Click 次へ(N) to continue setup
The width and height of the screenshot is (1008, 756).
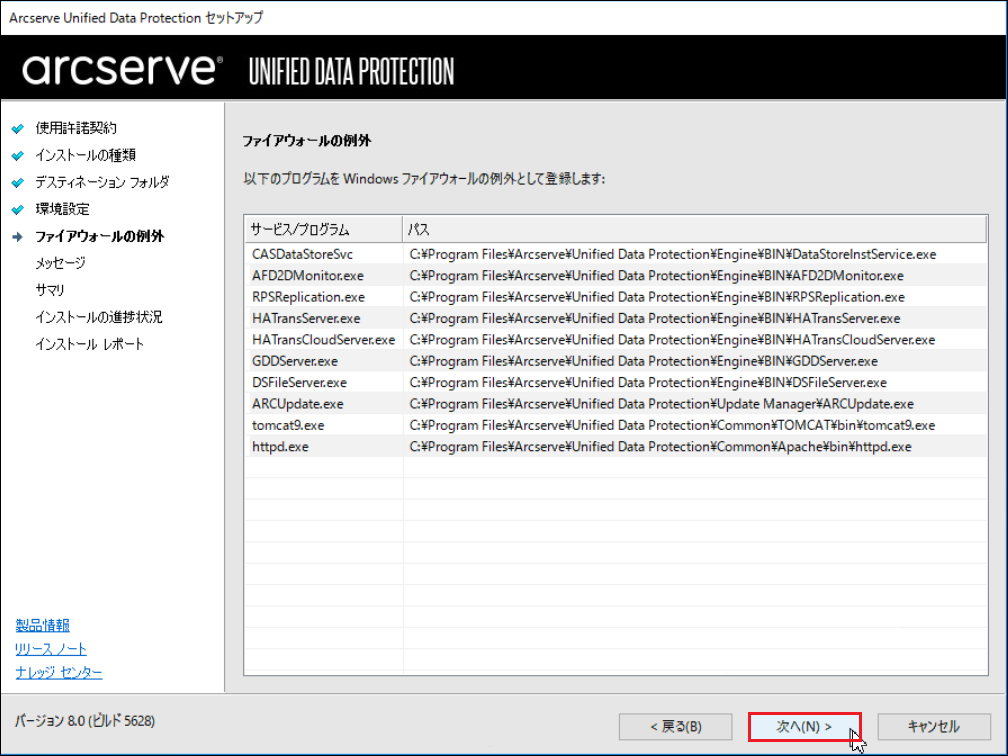click(804, 726)
